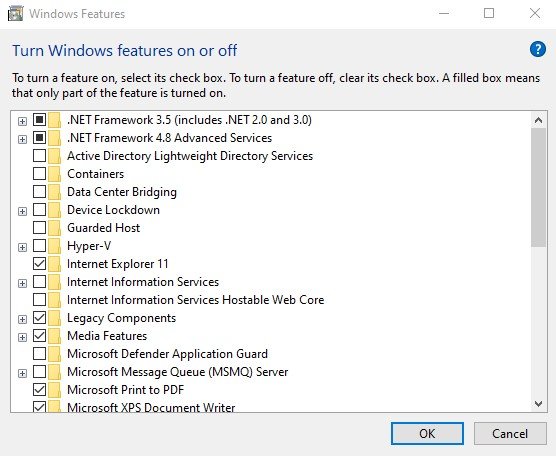Tick the Microsoft Defender Application Guard checkbox
Screen dimensions: 556x456
pos(39,354)
